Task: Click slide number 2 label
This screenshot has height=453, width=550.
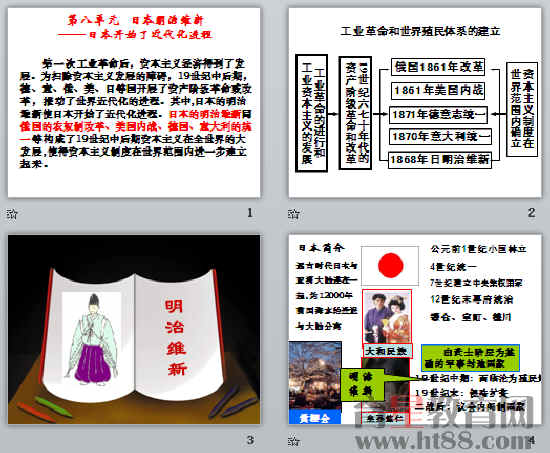Action: pyautogui.click(x=531, y=213)
